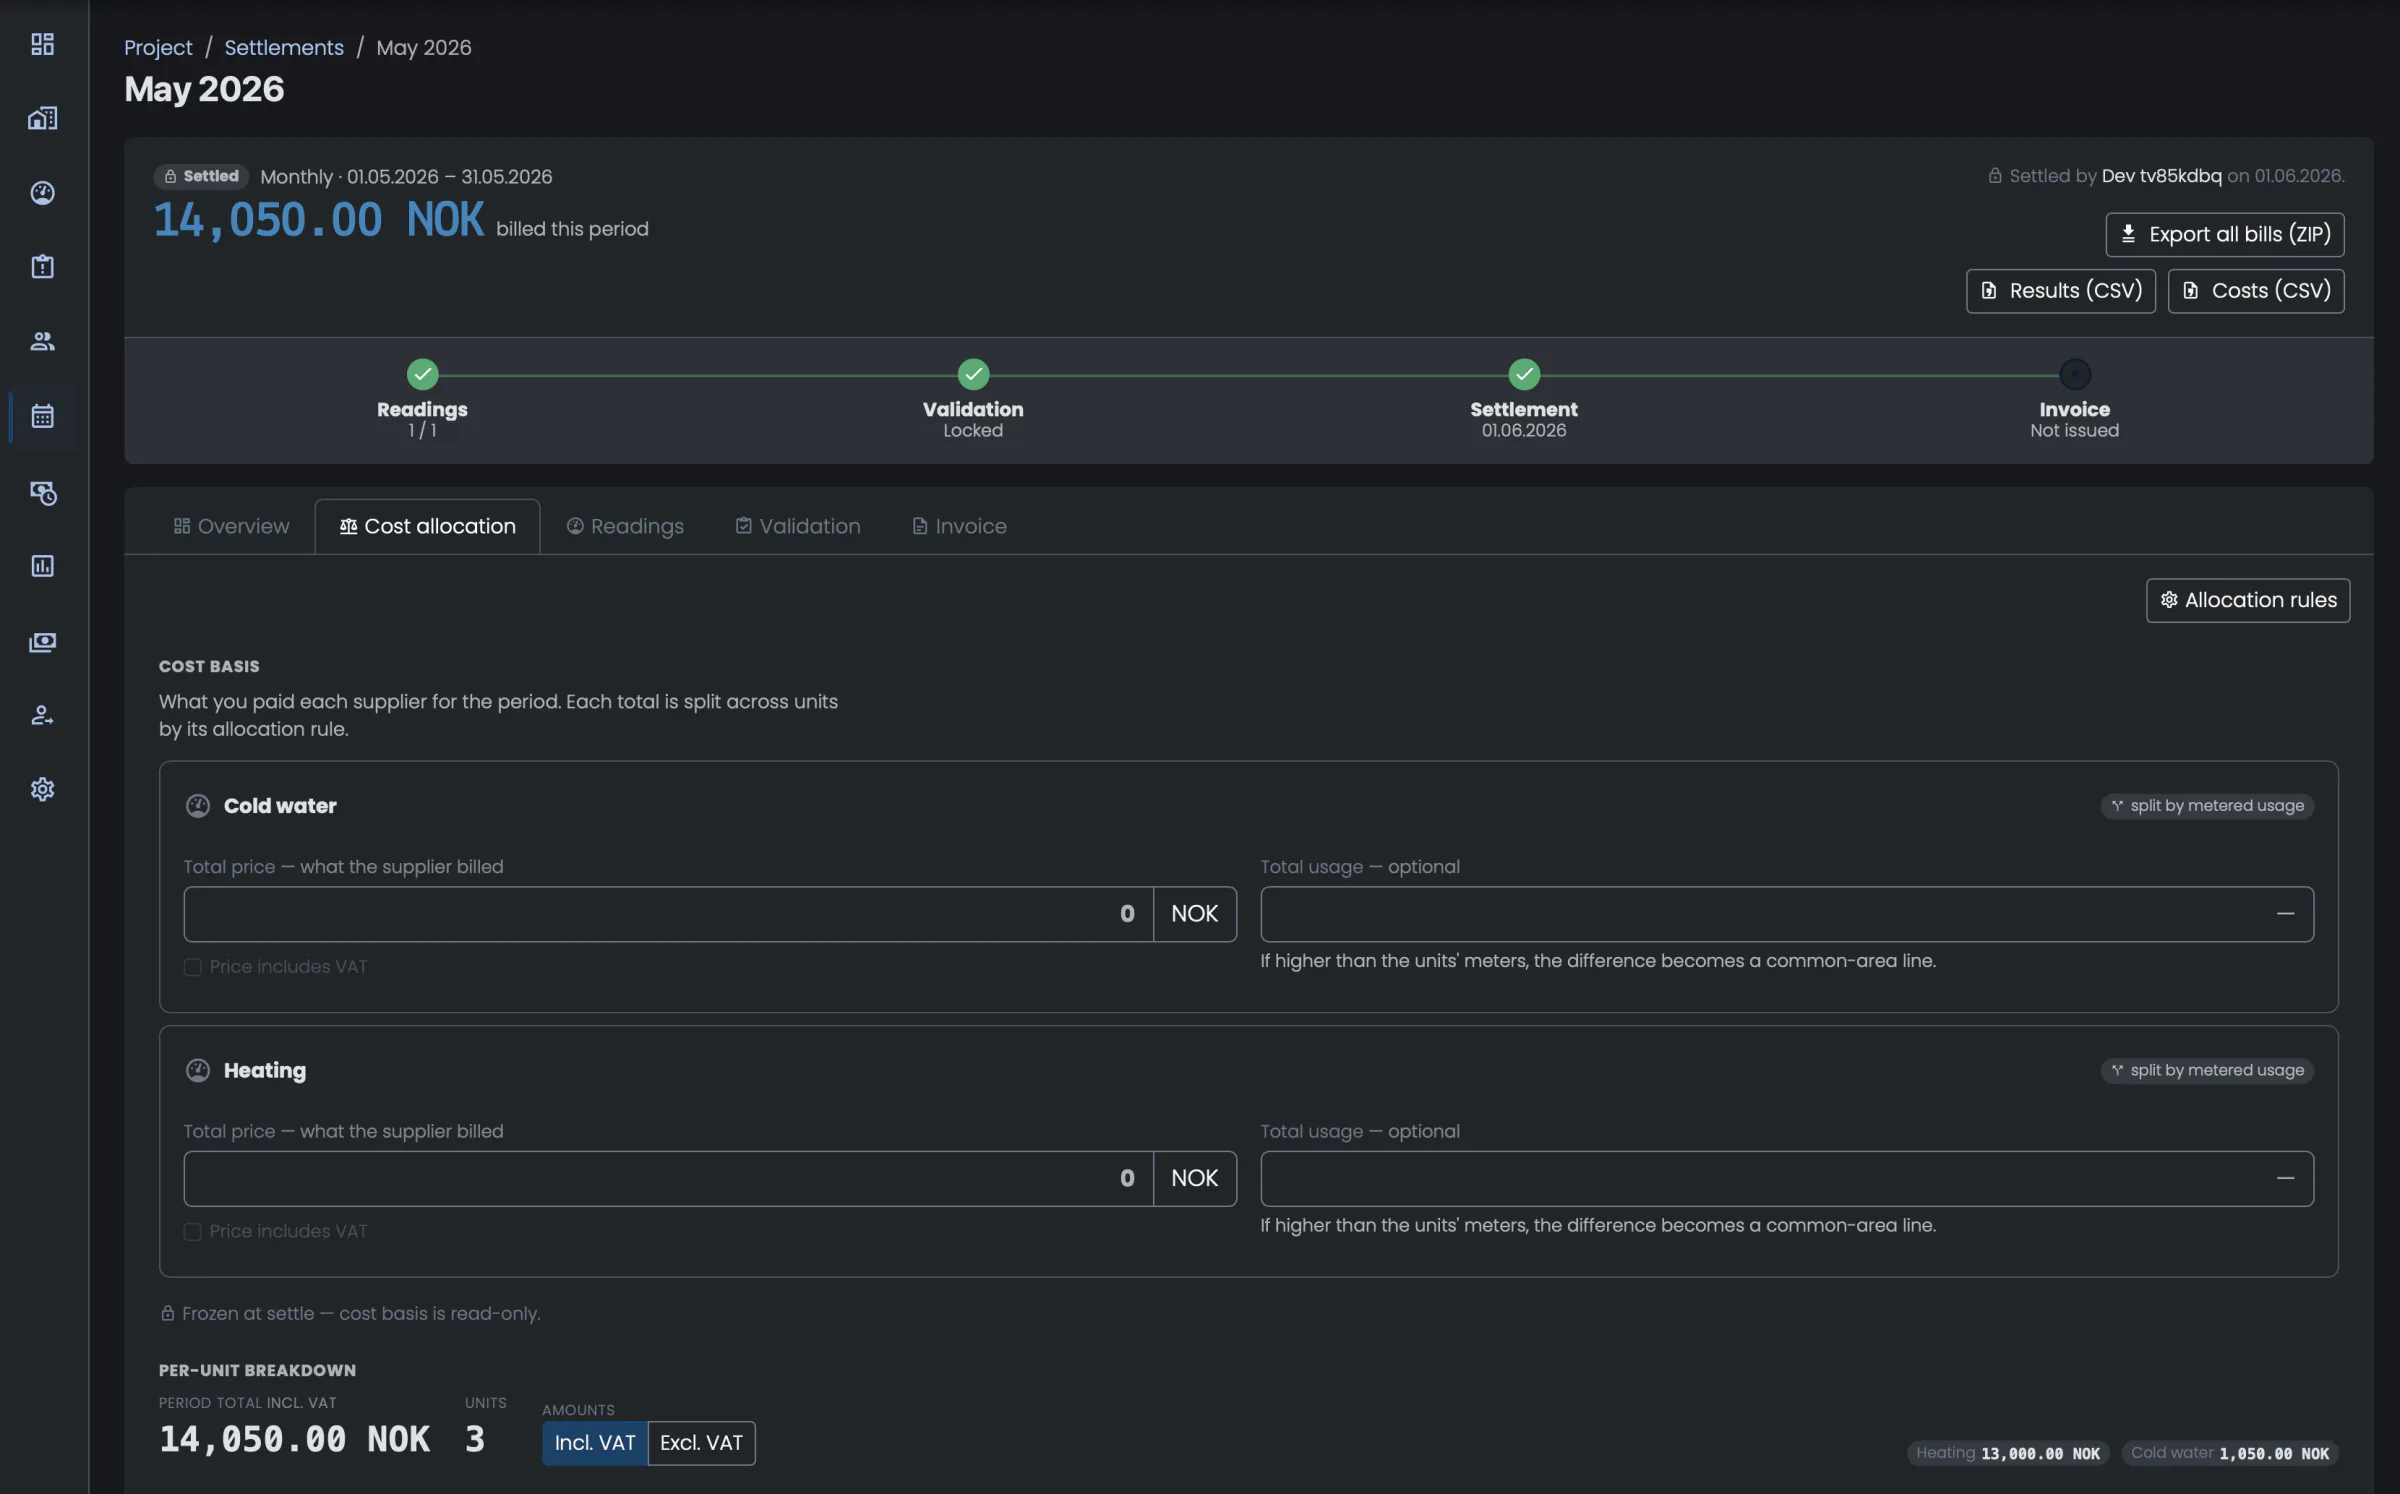Click the Cold water gauge icon
Screen dimensions: 2400x1494
click(x=198, y=806)
